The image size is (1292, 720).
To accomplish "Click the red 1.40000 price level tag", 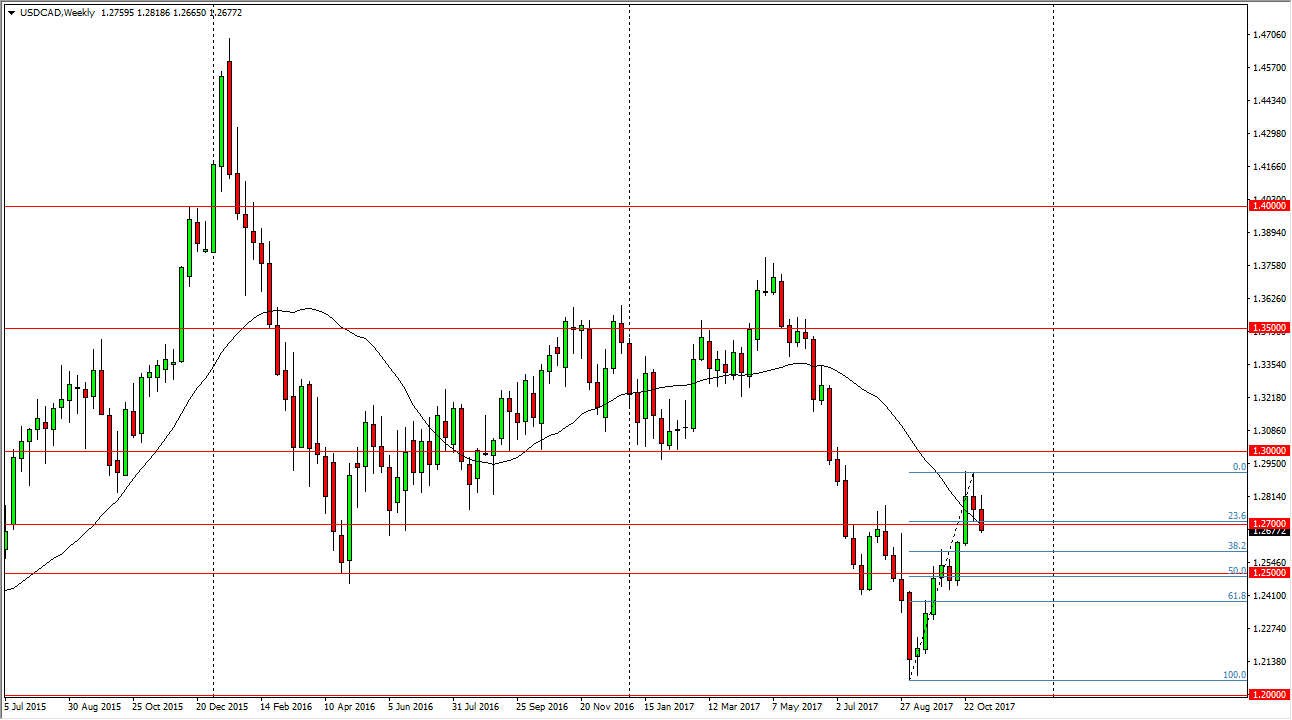I will click(1268, 206).
